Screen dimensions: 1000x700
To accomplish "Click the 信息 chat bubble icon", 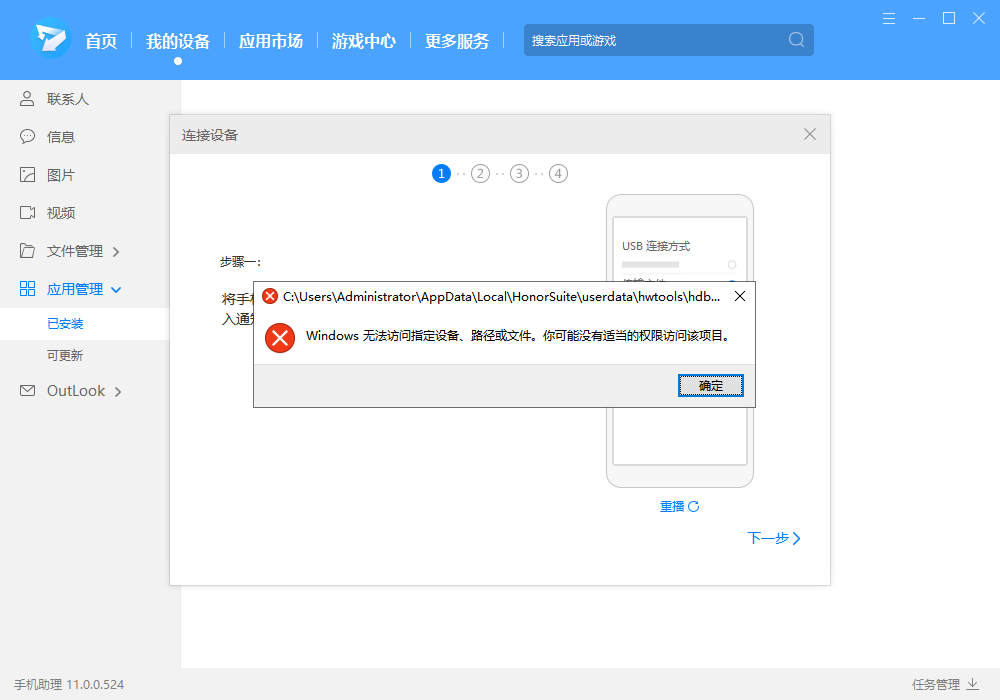I will 27,136.
